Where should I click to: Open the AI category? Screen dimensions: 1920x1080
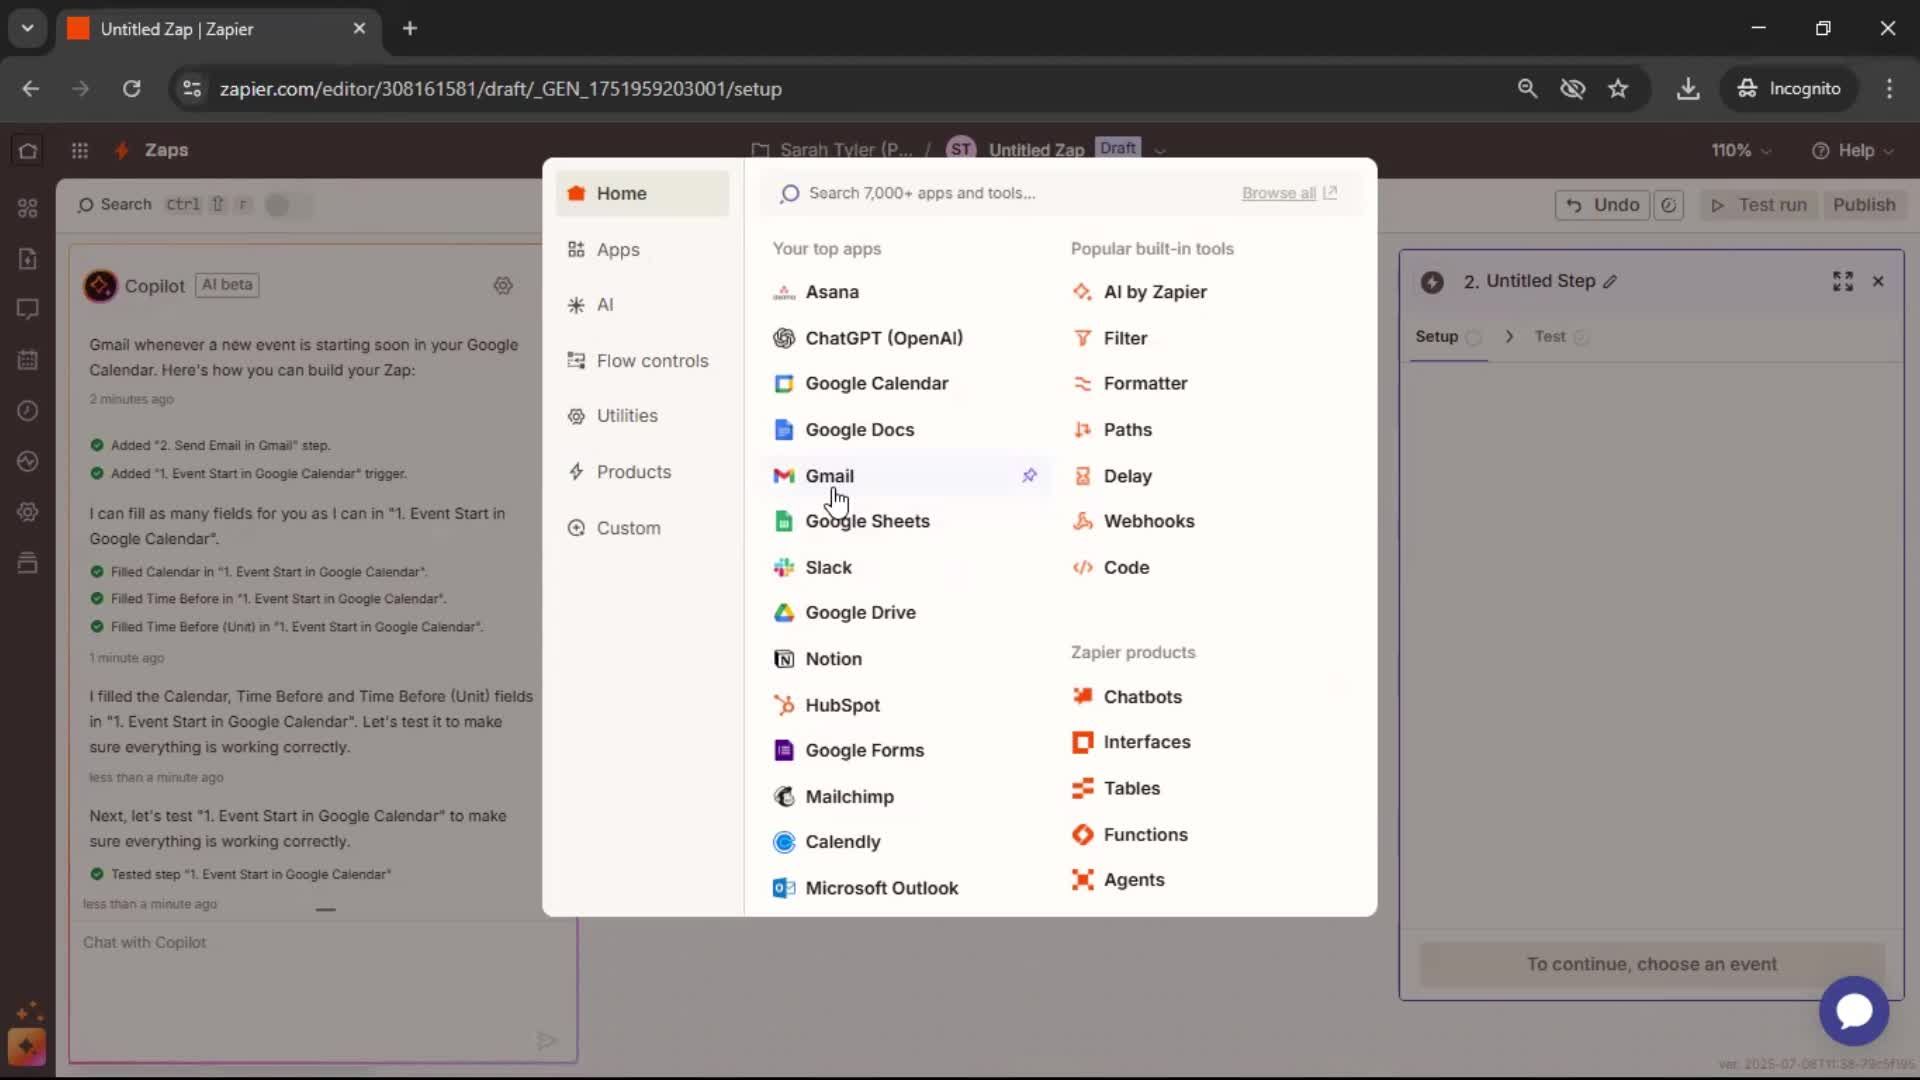click(642, 305)
